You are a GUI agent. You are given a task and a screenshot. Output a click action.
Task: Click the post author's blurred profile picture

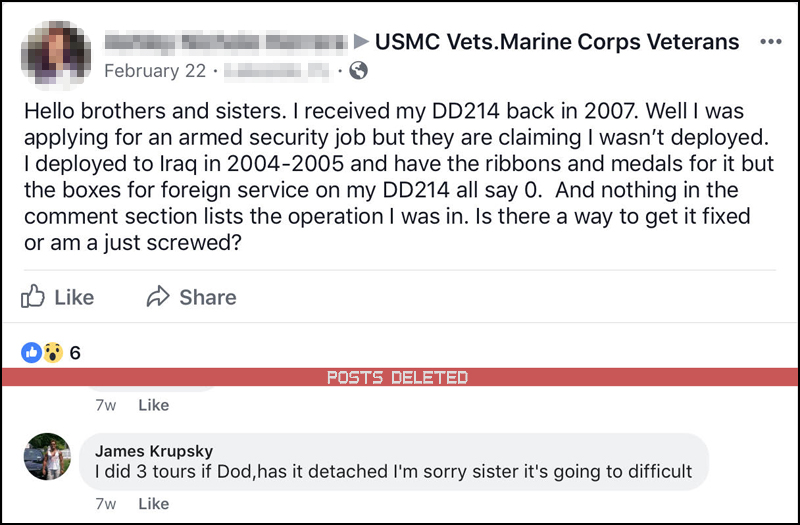tap(55, 51)
